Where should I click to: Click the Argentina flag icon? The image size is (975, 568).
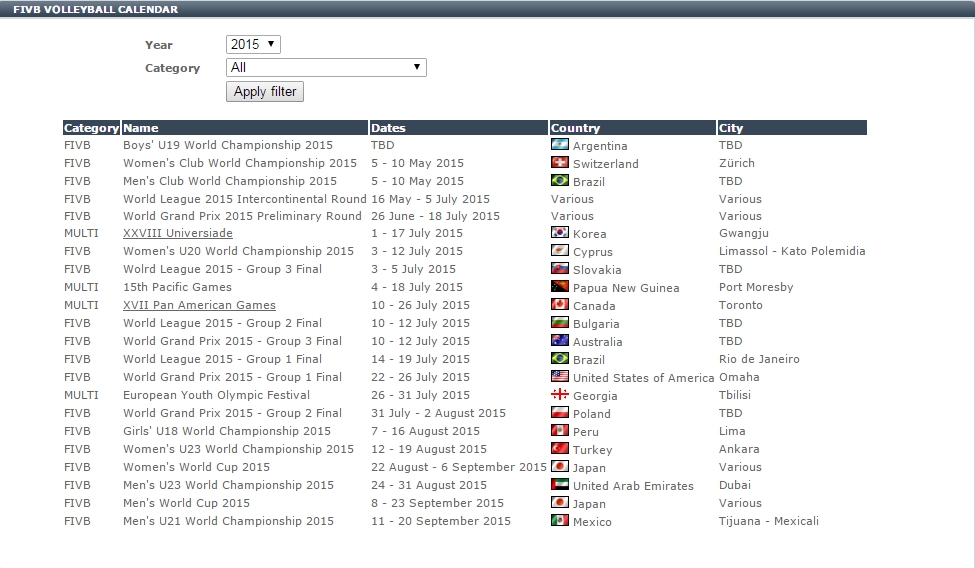coord(560,144)
